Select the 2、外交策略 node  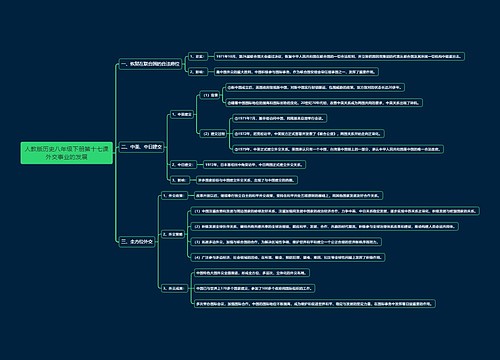(173, 234)
